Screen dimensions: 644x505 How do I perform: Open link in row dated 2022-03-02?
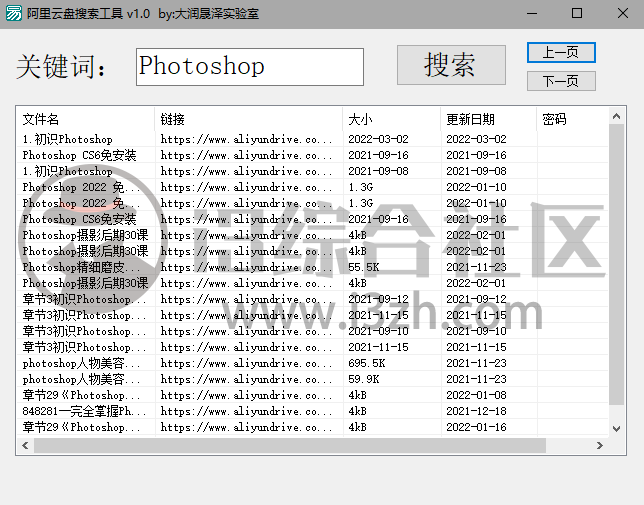[246, 139]
